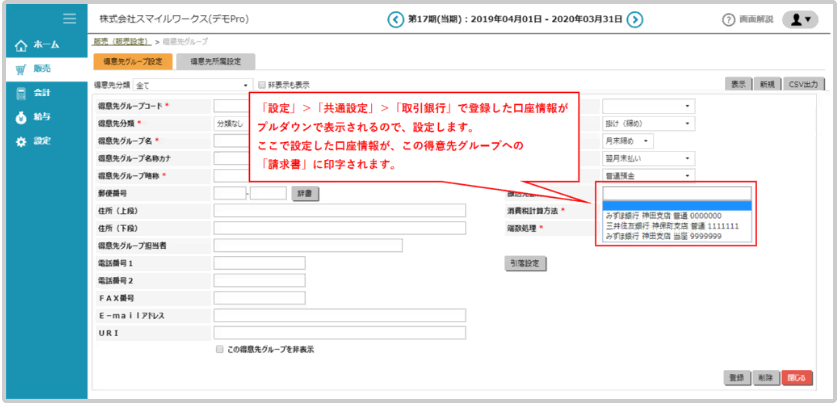The image size is (840, 404).
Task: Advance to next fiscal period arrow
Action: (635, 19)
